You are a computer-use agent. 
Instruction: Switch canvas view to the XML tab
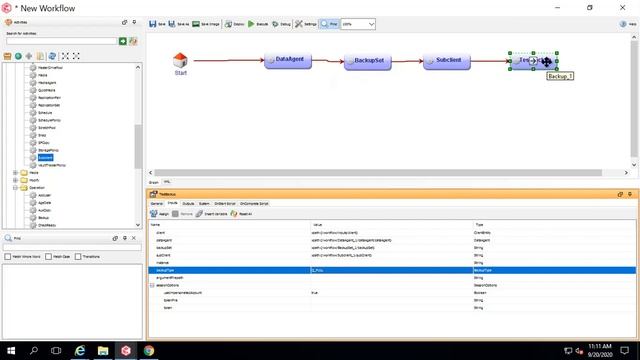(167, 182)
